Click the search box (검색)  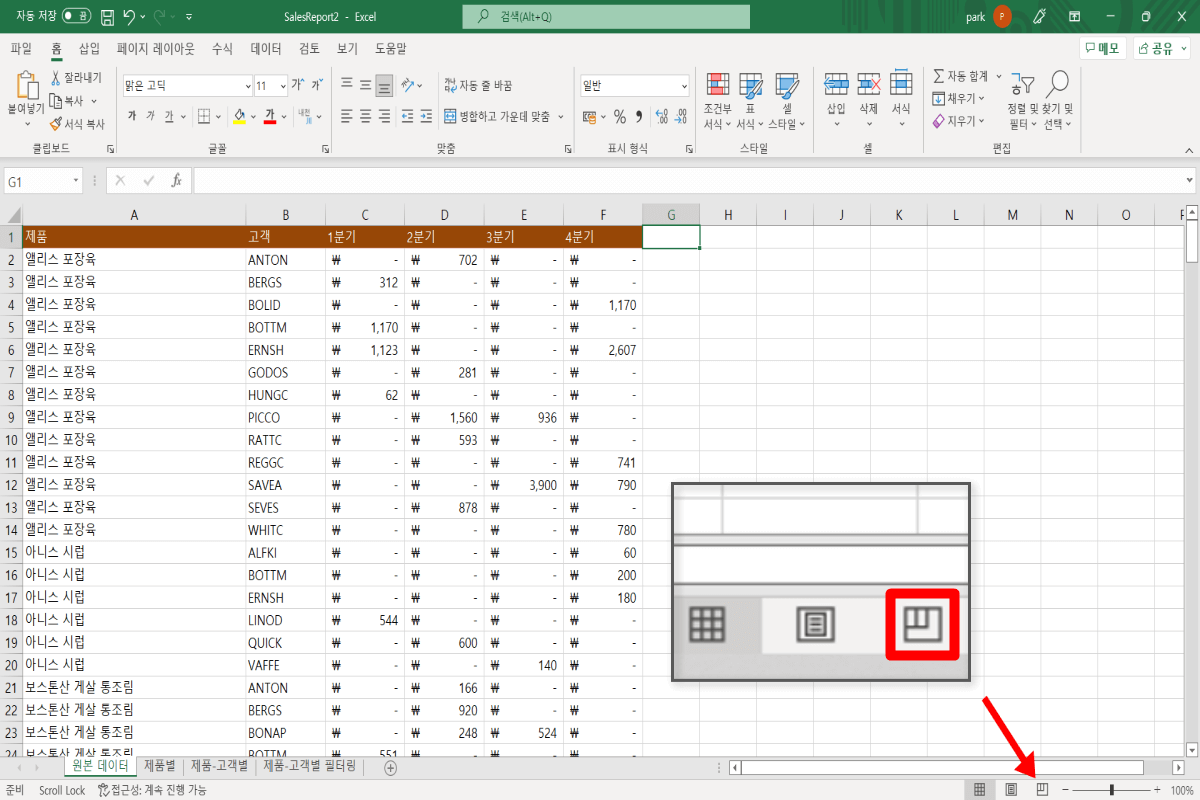coord(606,17)
